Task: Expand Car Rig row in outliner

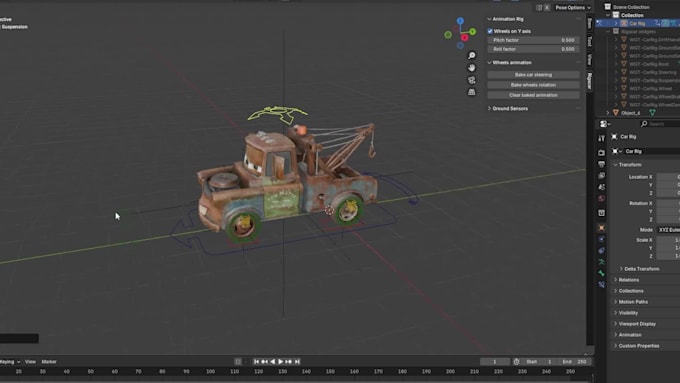Action: click(616, 23)
